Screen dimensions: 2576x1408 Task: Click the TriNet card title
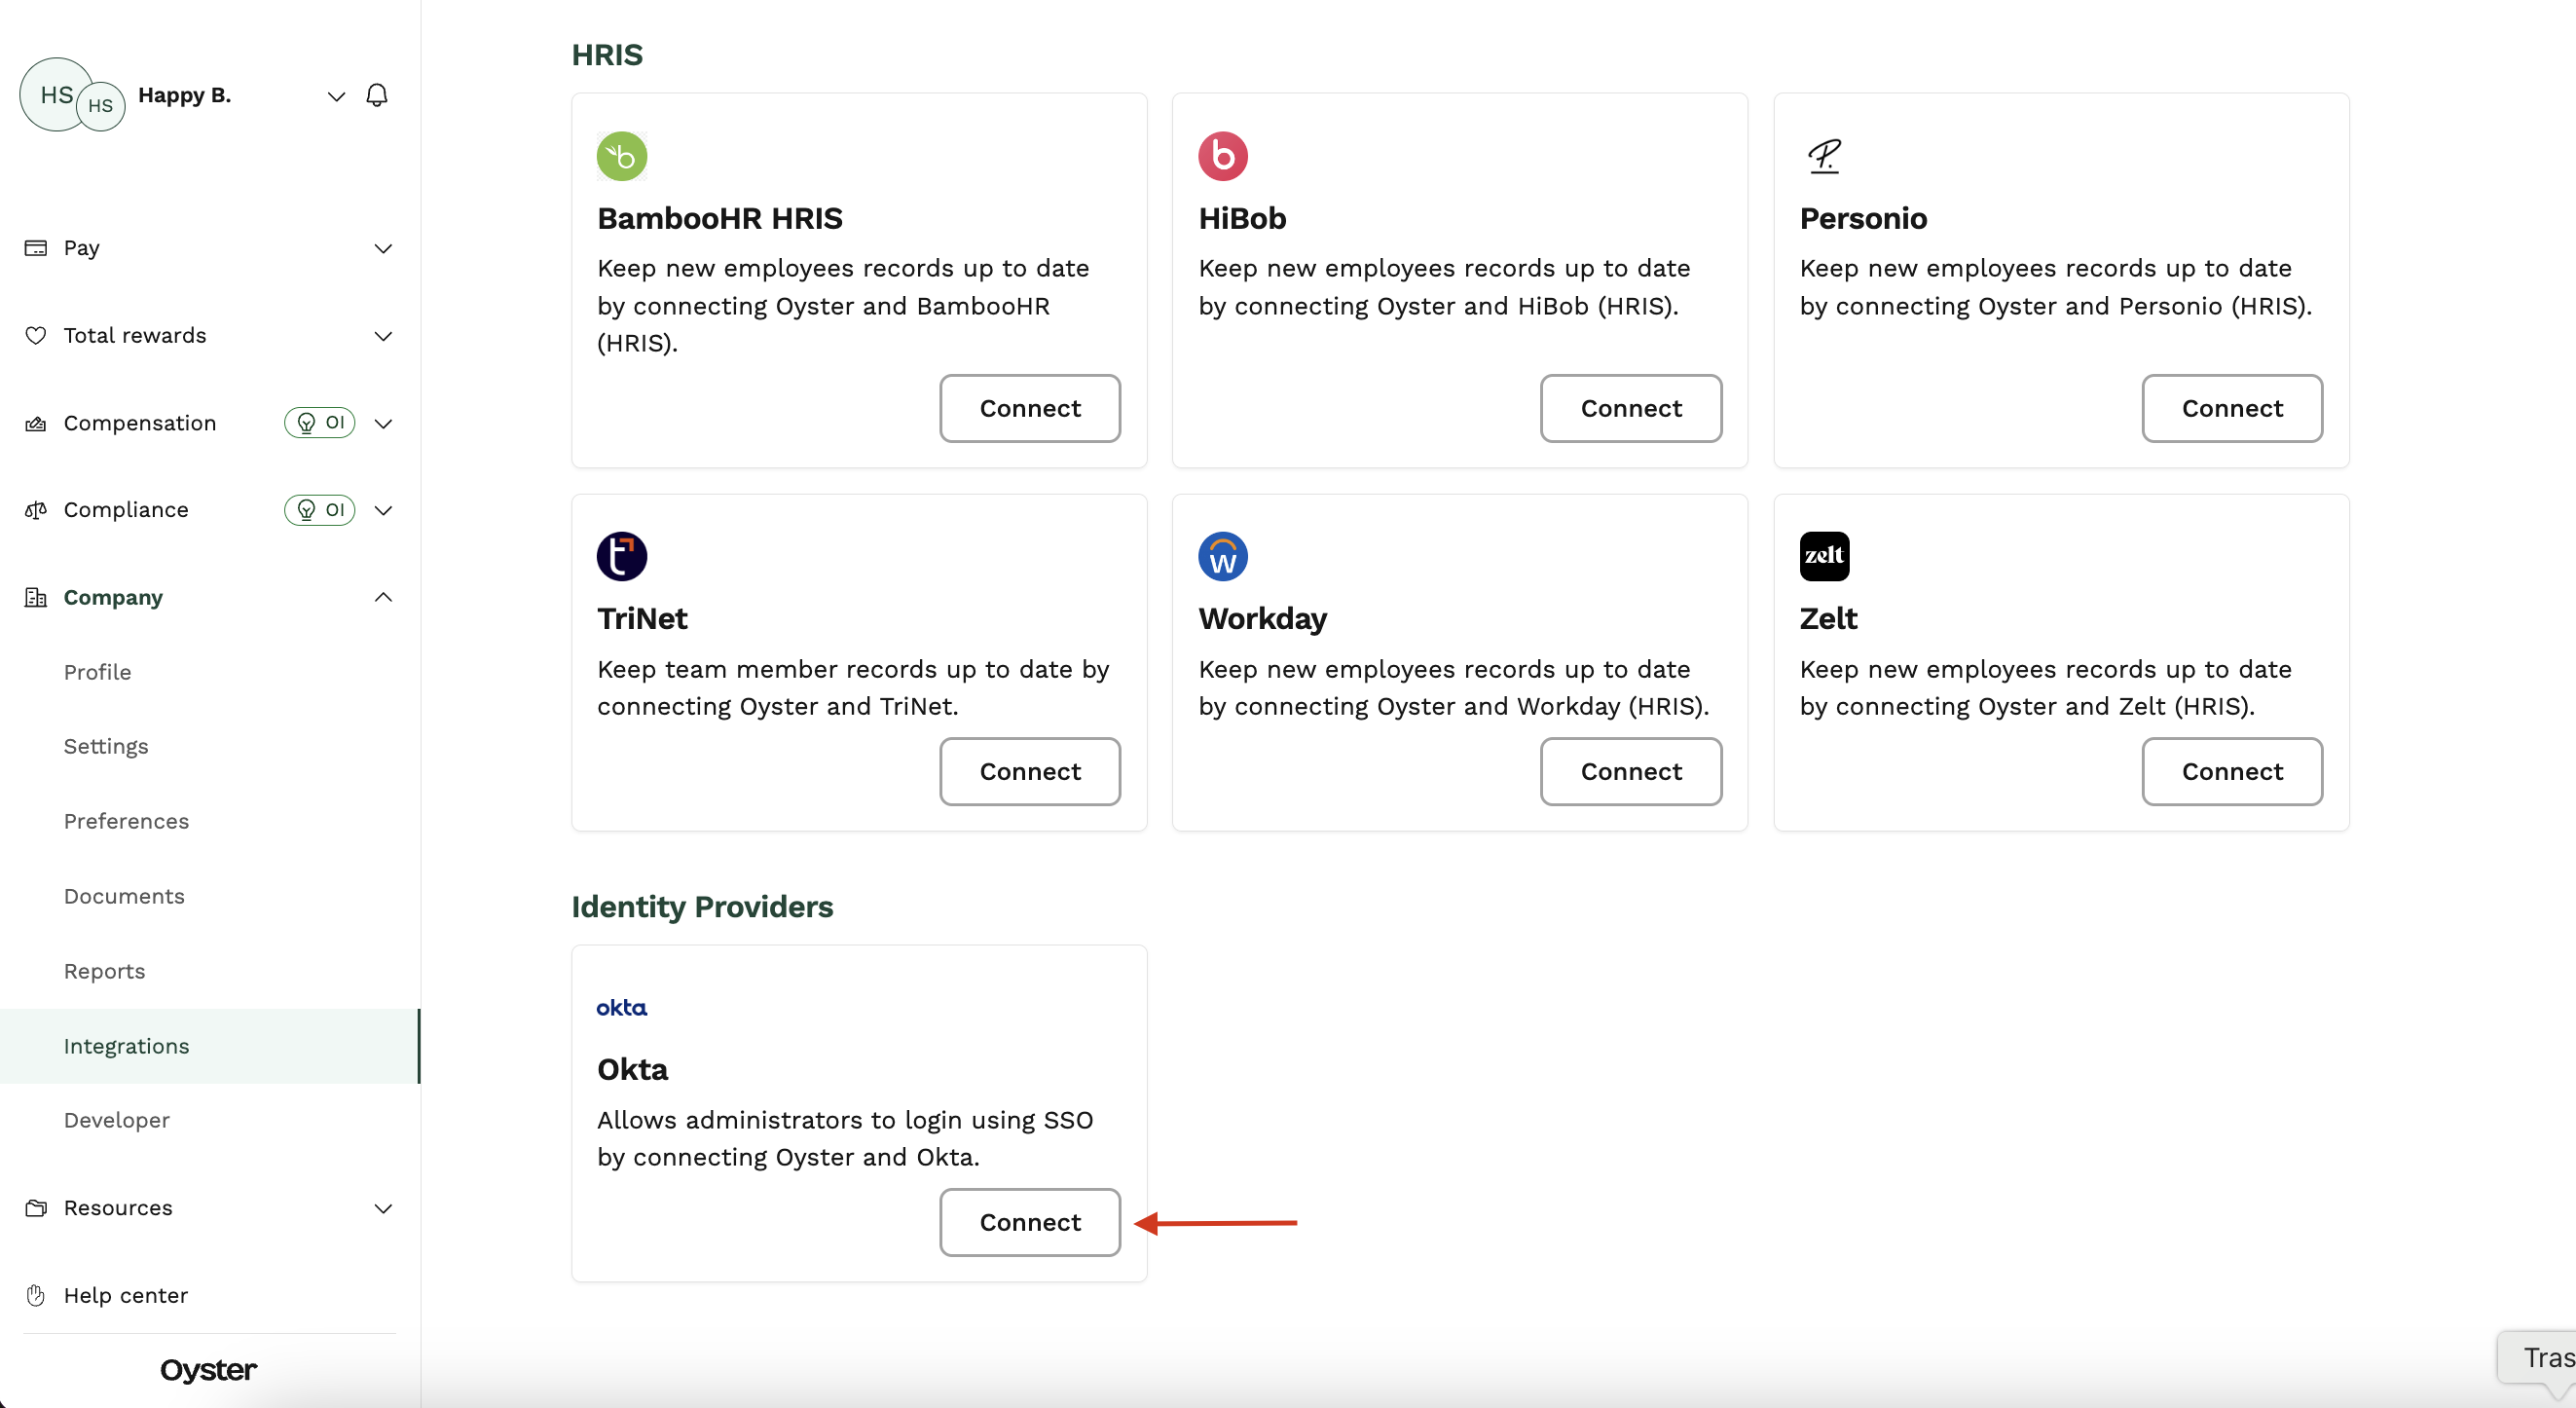click(642, 619)
